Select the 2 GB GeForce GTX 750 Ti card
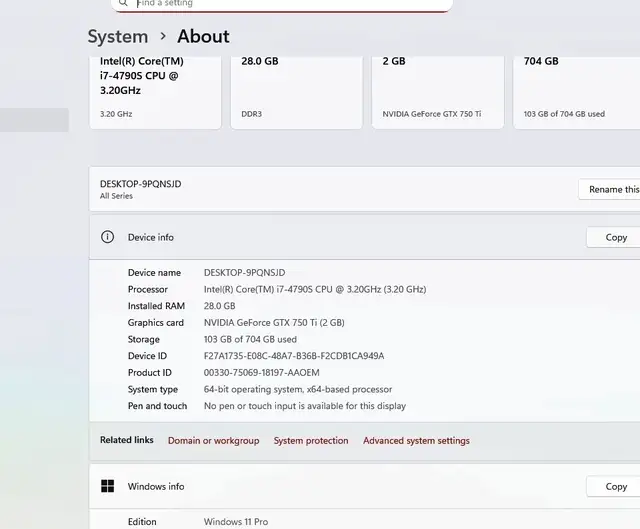Viewport: 640px width, 529px height. coord(438,92)
